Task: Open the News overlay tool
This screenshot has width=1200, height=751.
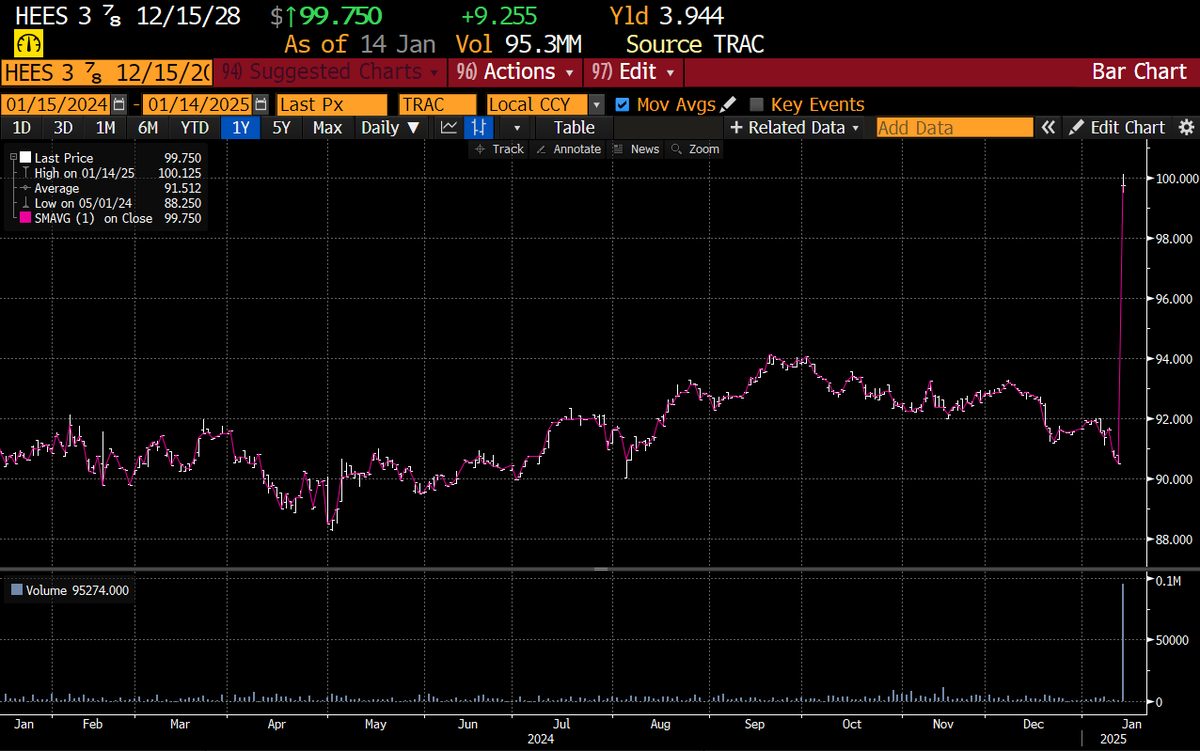Action: pyautogui.click(x=636, y=149)
